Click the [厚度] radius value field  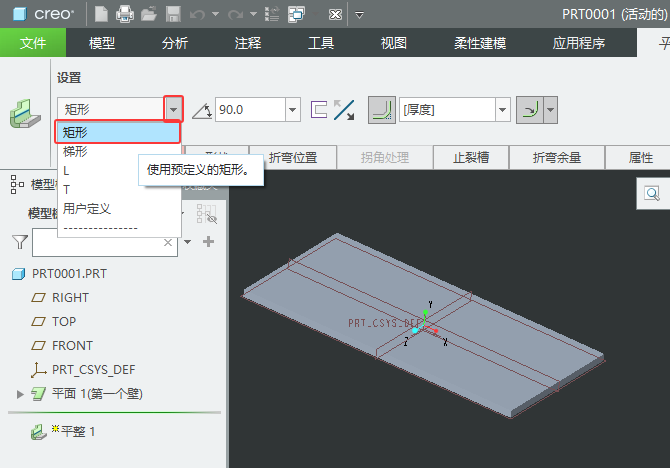pos(447,110)
